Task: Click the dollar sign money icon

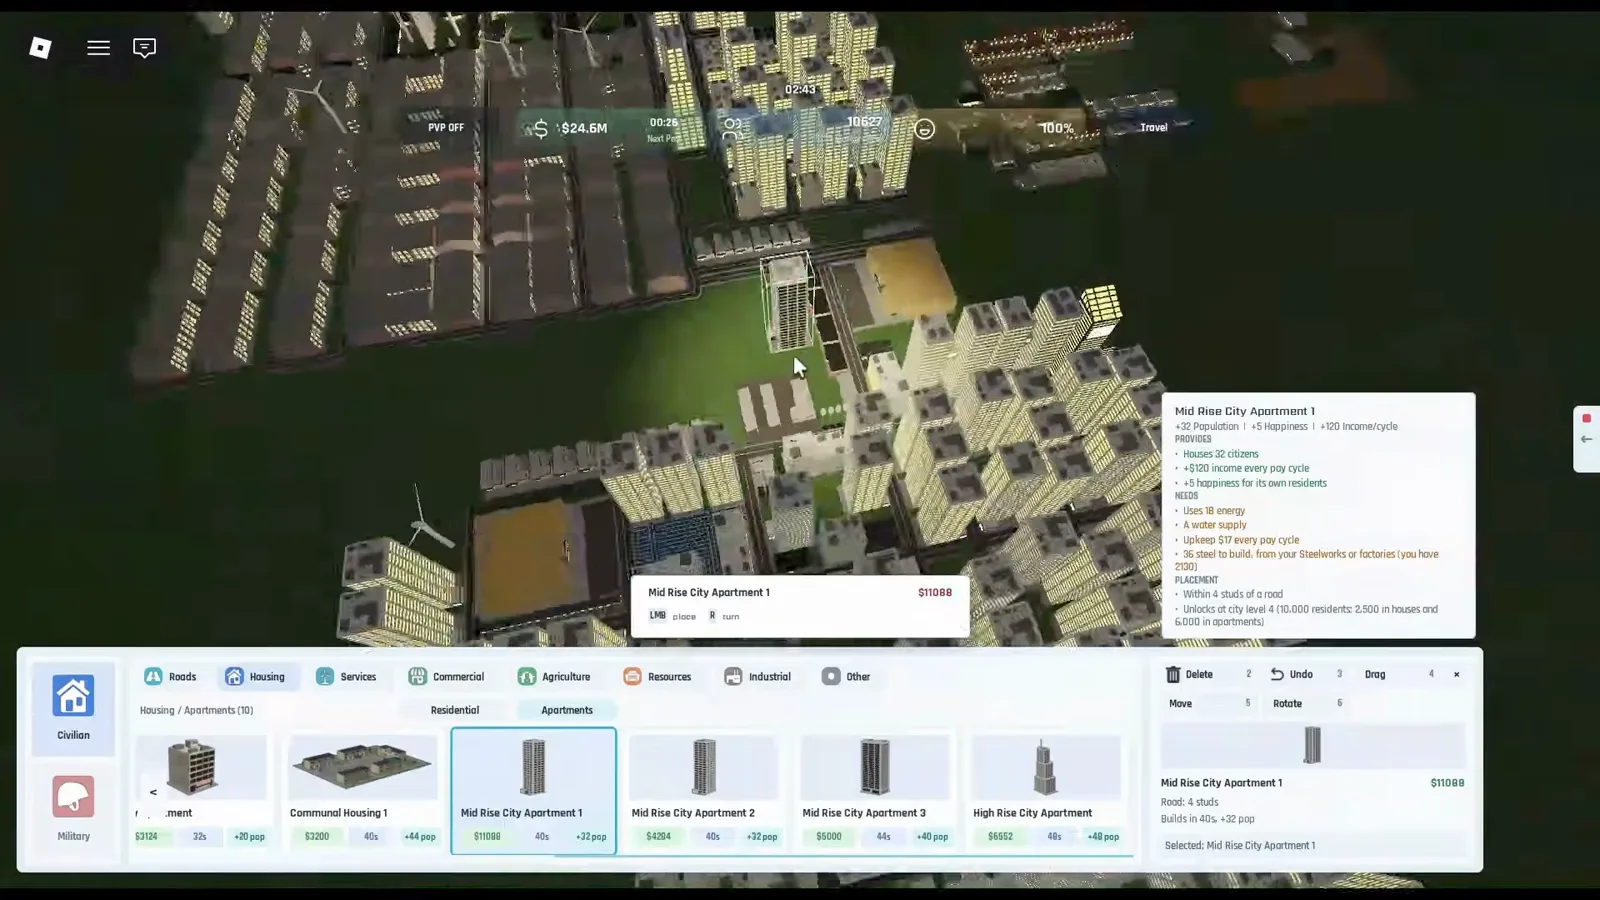Action: (x=540, y=129)
